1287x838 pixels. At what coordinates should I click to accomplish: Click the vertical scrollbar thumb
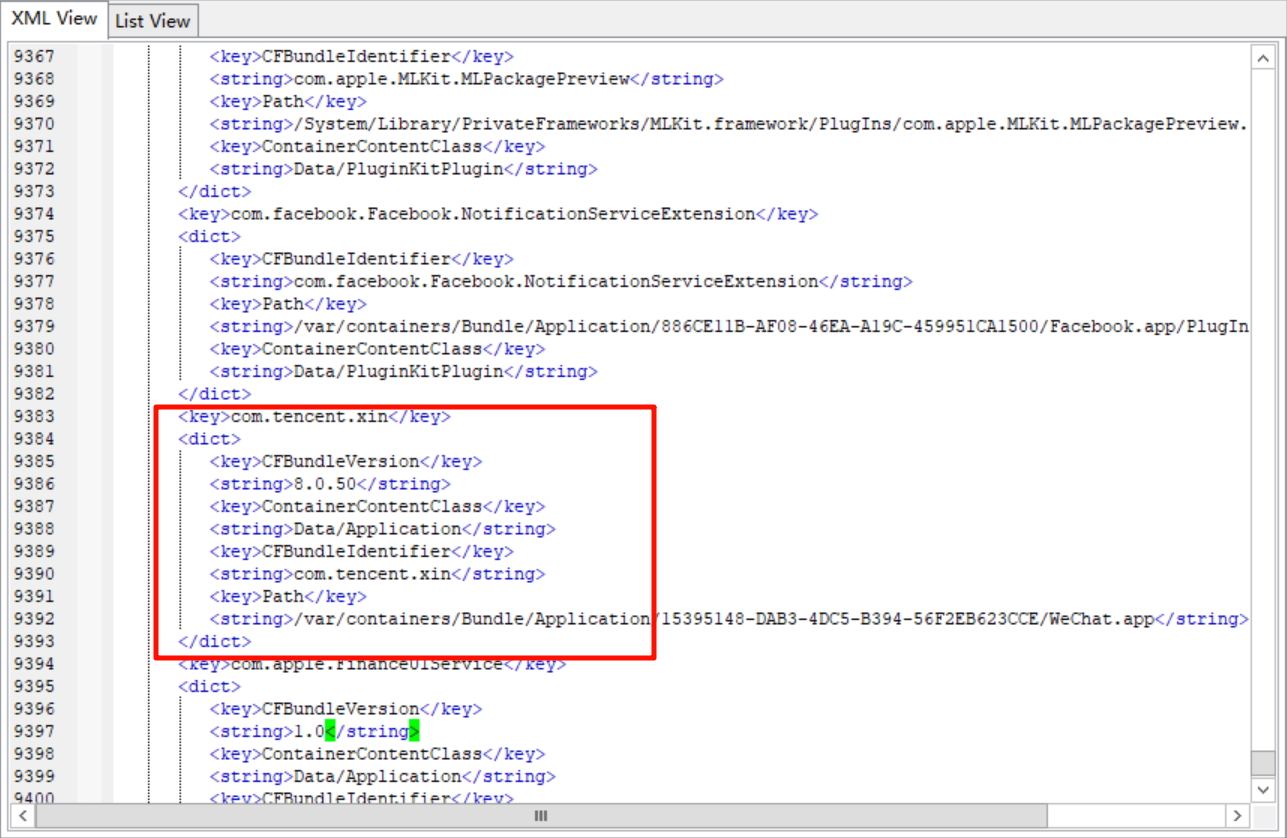click(1263, 763)
